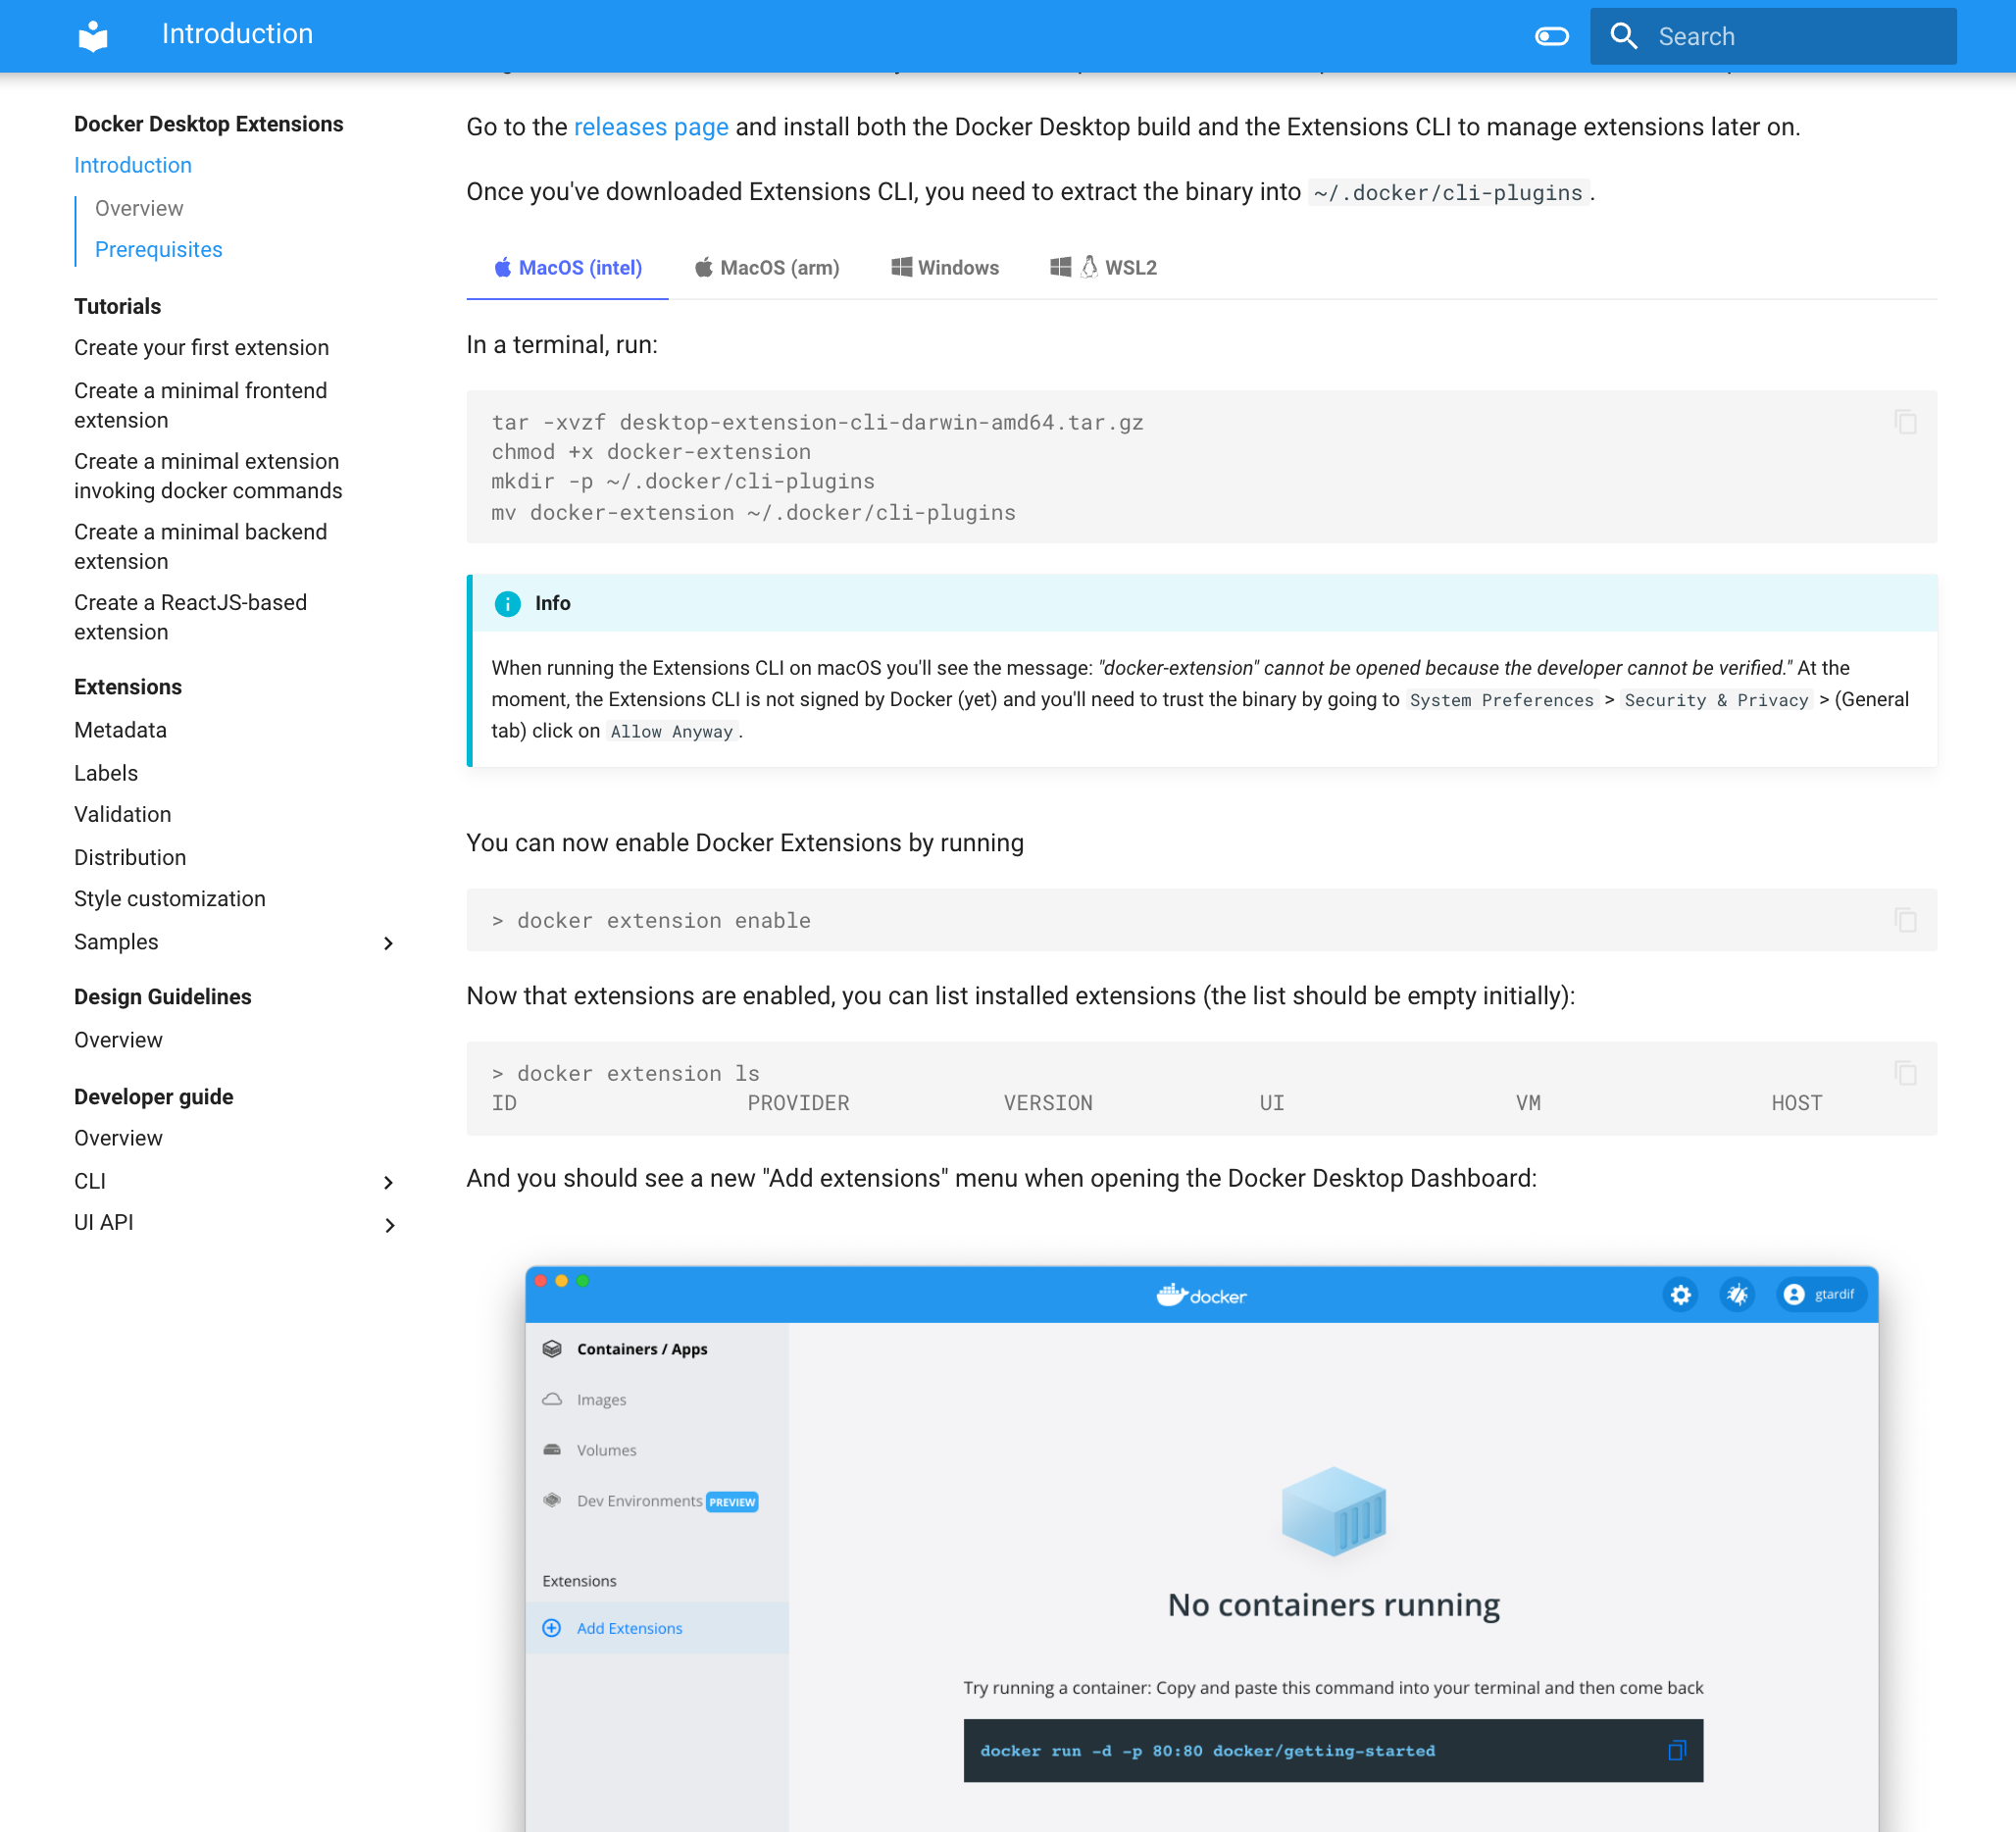Switch to the WSL2 tab
The image size is (2016, 1832).
point(1103,267)
